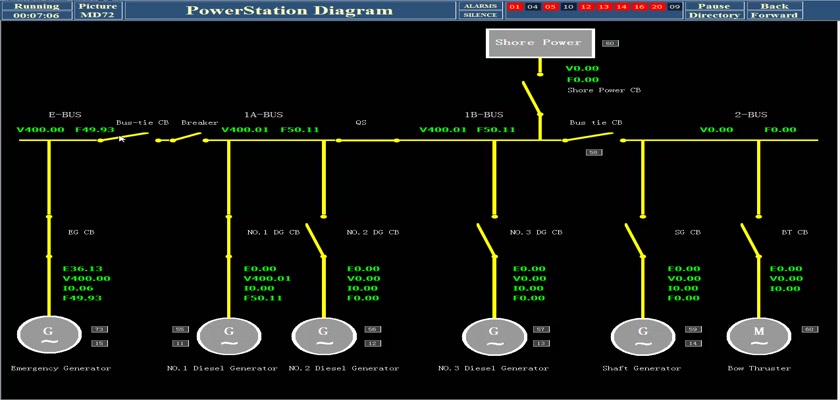The image size is (840, 400).
Task: Click Emergency Generator current value I0.06
Action: click(78, 288)
